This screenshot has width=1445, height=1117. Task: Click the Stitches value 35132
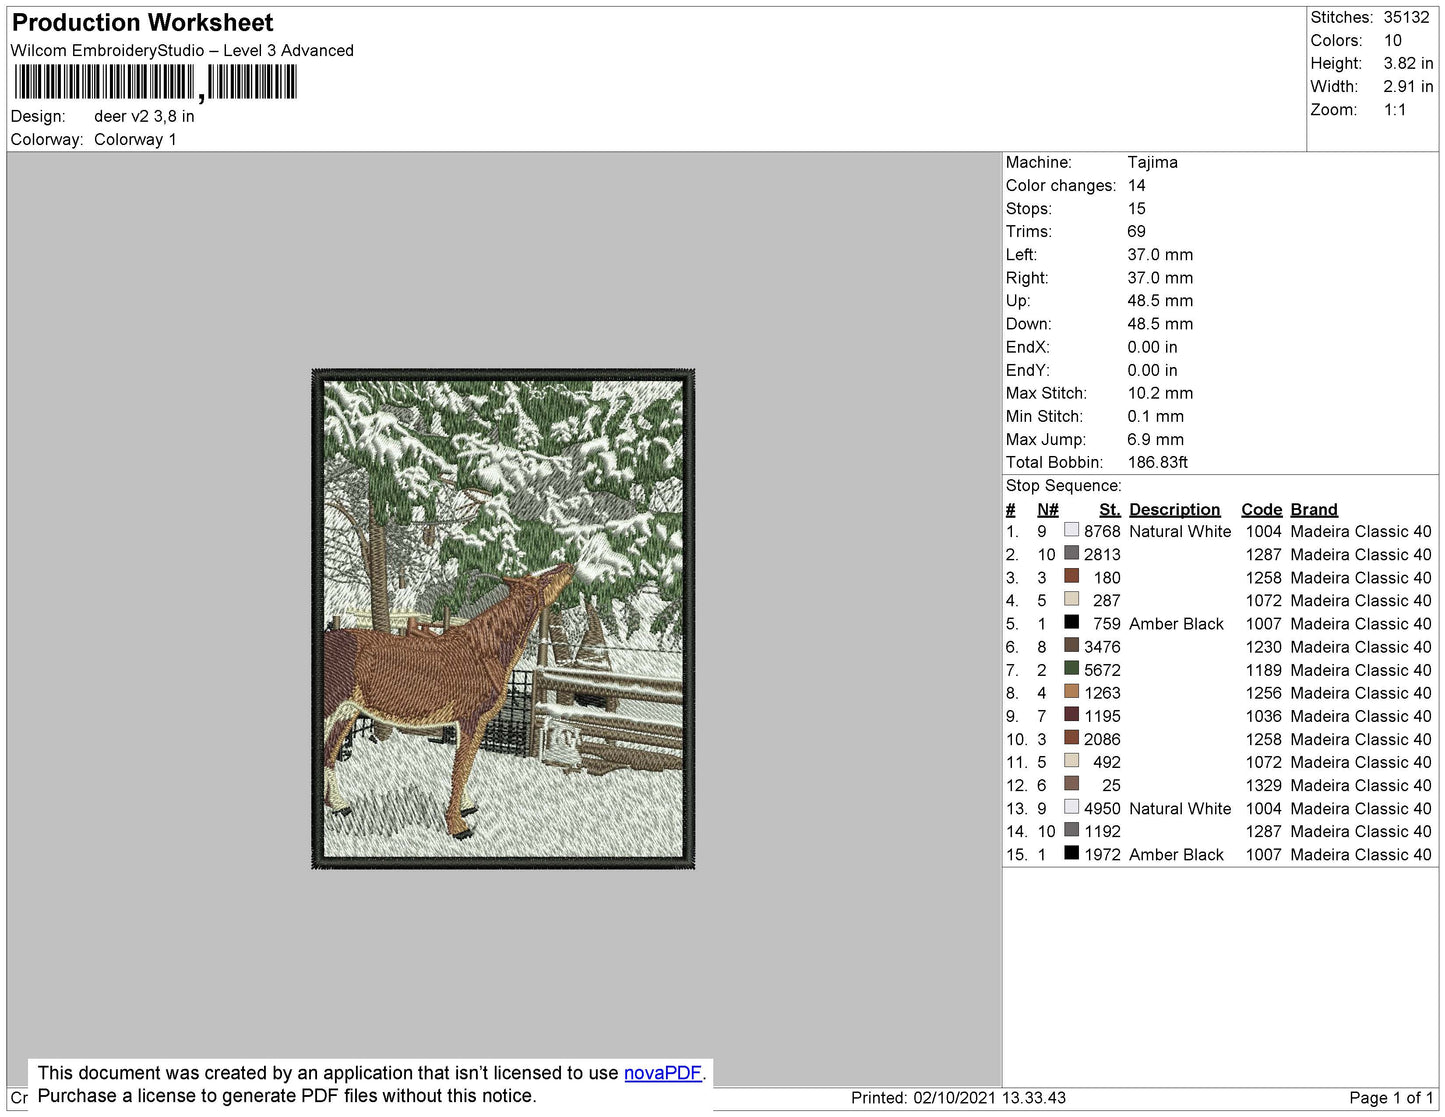click(x=1406, y=18)
